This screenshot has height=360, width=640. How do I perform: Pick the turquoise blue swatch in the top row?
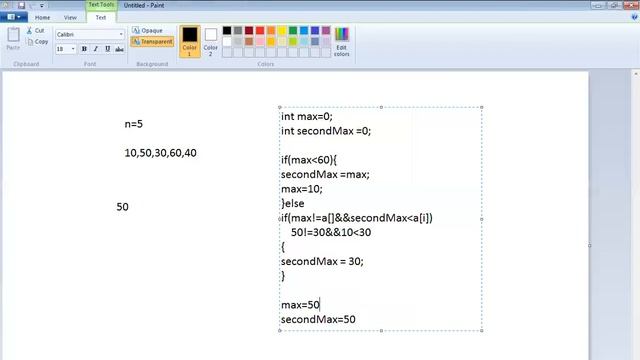point(304,30)
